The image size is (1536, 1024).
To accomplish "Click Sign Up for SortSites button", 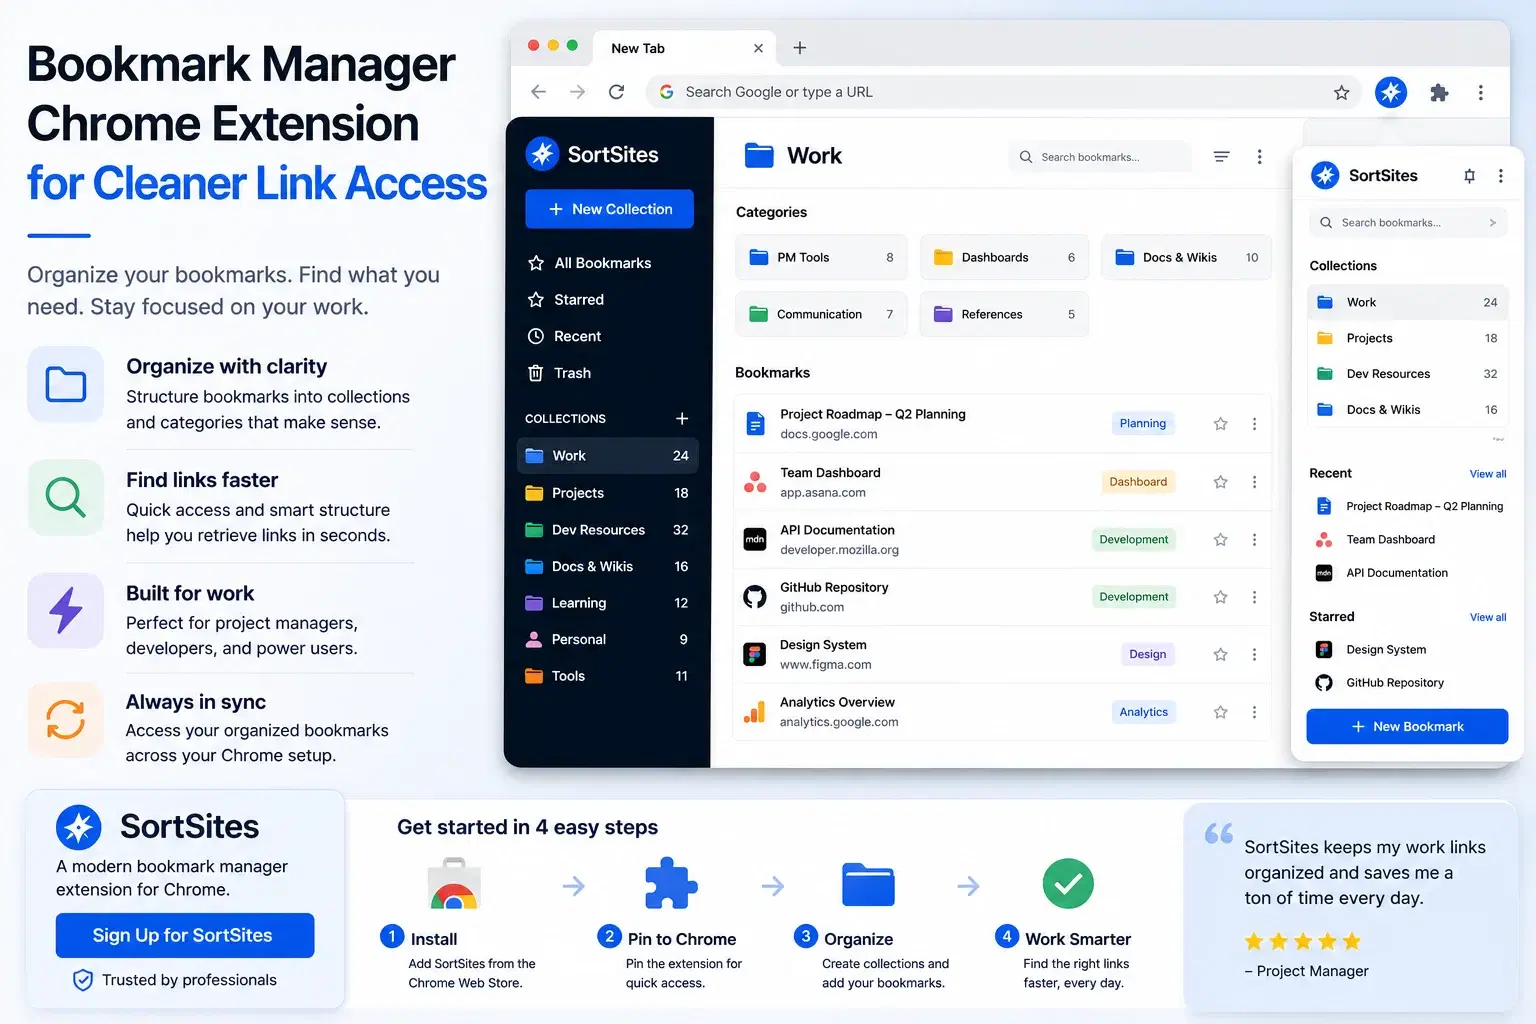I will click(x=185, y=935).
